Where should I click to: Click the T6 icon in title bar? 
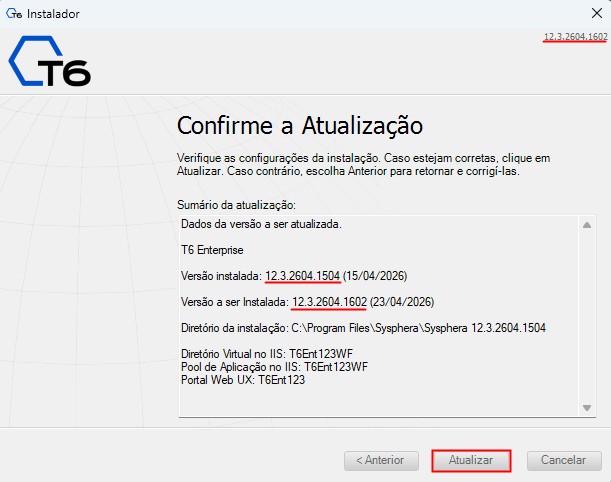click(14, 14)
